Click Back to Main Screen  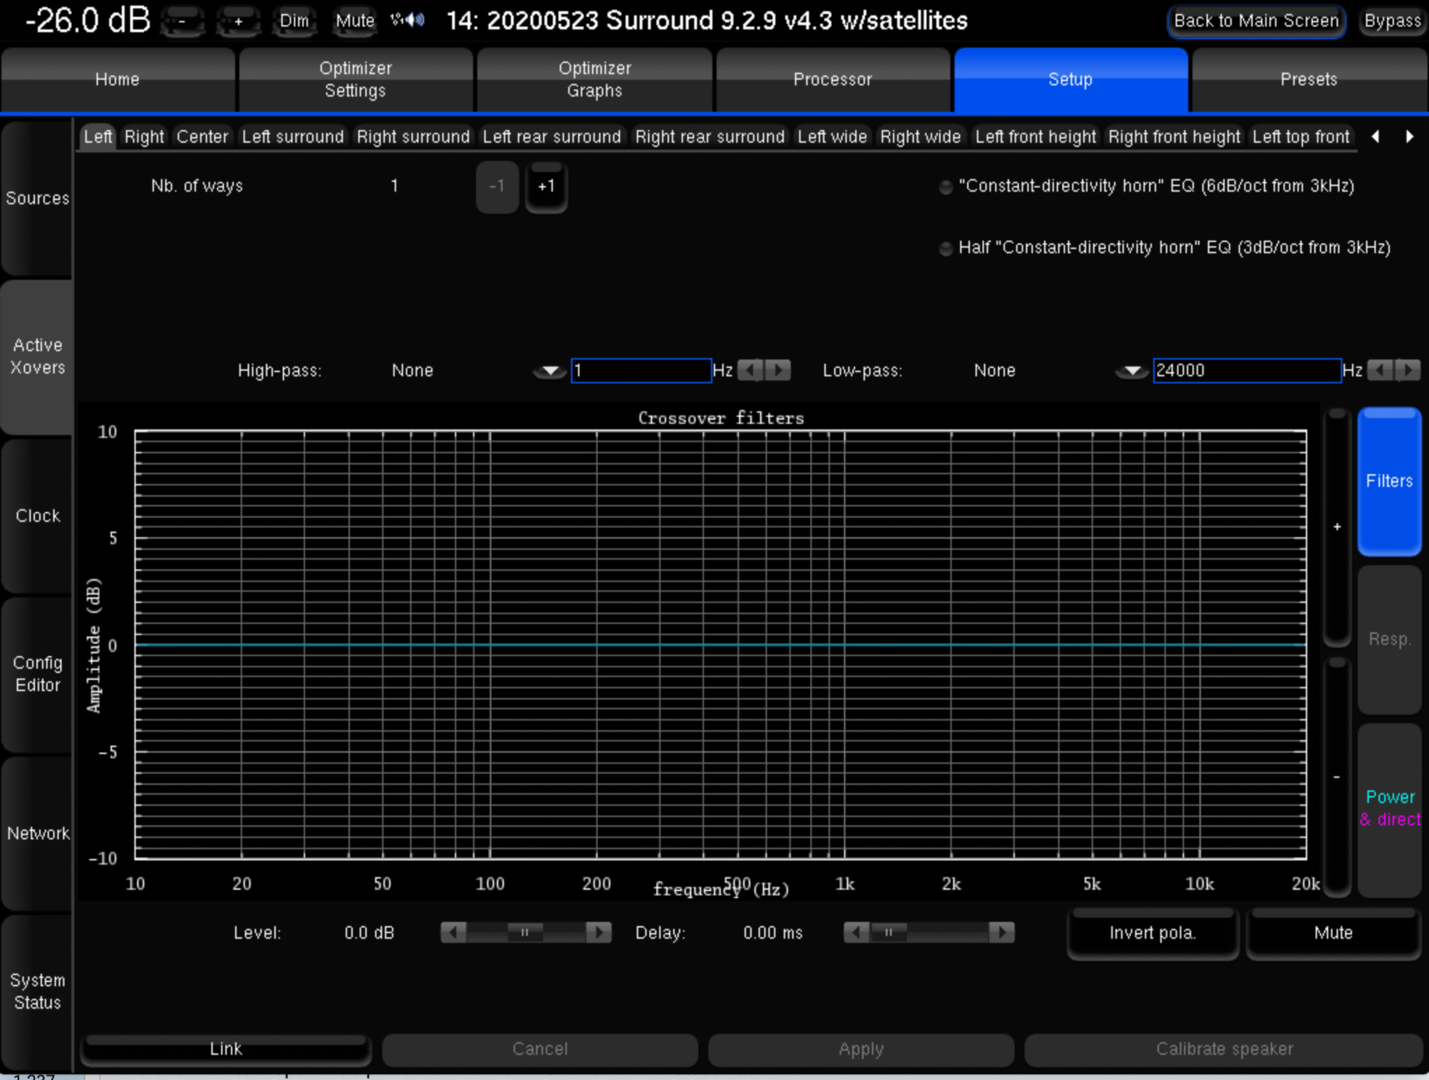pyautogui.click(x=1256, y=21)
